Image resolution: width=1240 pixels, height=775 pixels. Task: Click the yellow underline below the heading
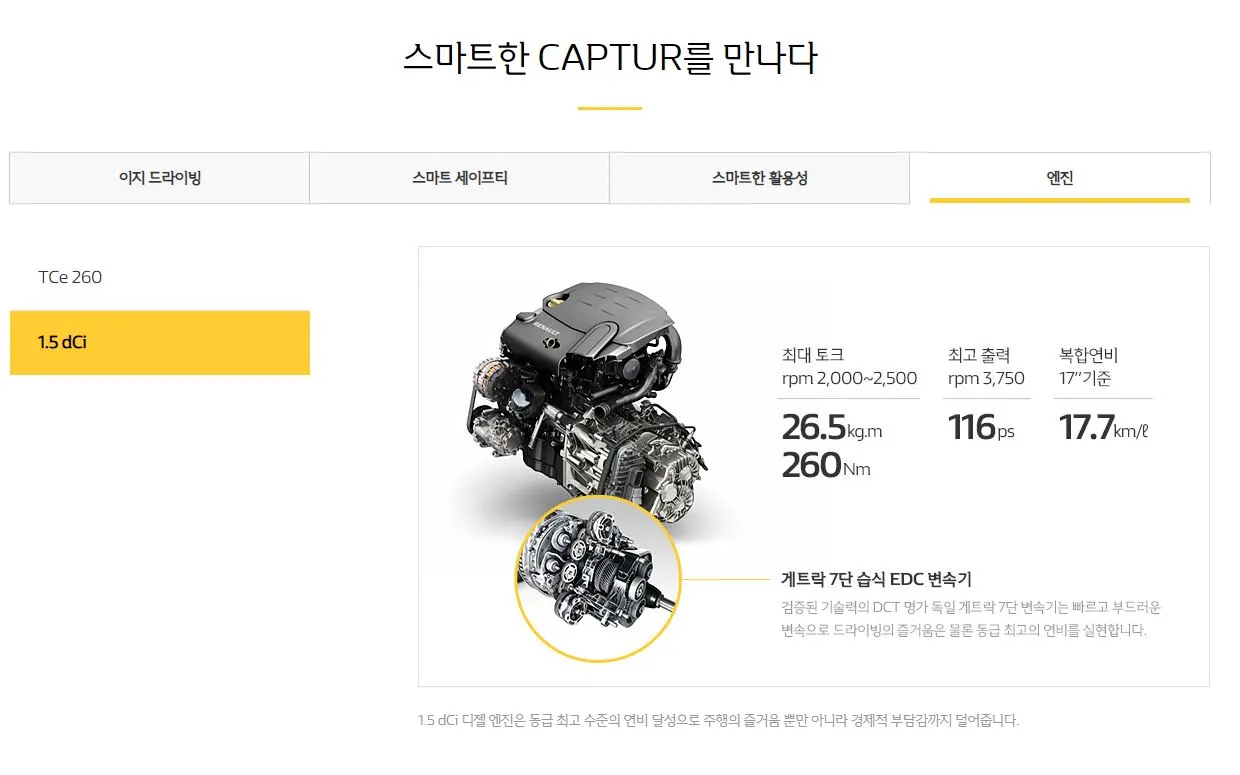610,108
